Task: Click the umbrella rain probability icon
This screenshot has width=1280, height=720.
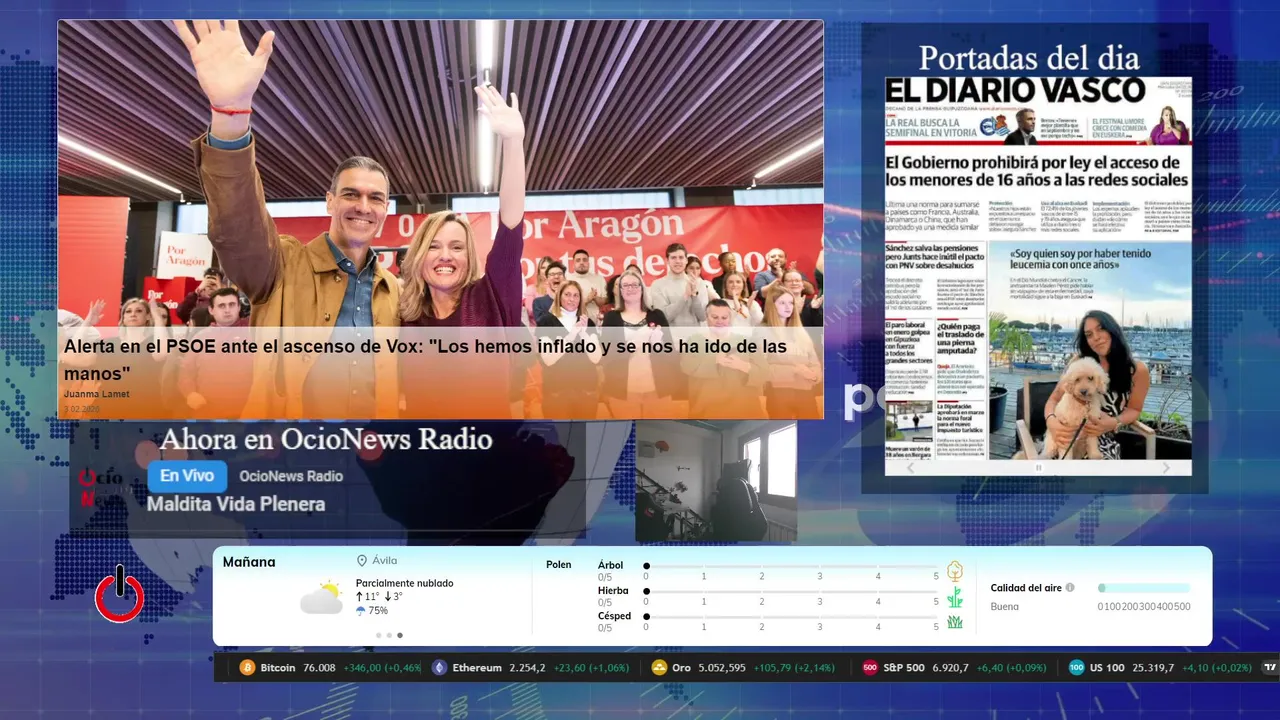Action: pos(361,610)
